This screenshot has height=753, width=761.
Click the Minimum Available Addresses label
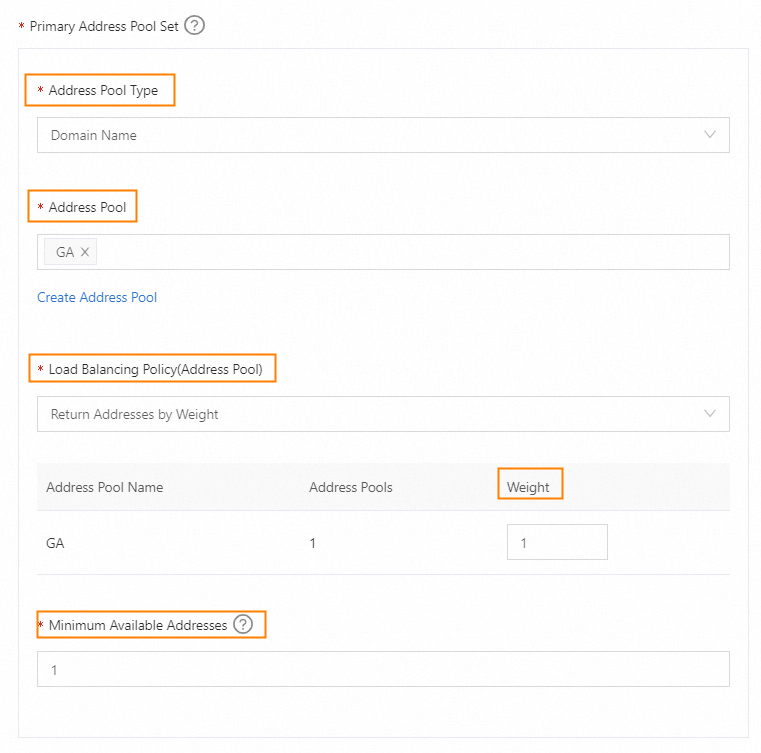coord(138,625)
